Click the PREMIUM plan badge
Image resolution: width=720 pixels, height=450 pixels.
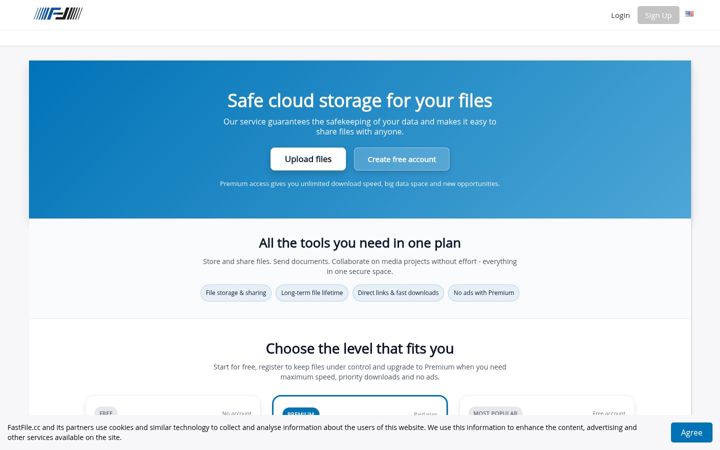click(x=301, y=412)
